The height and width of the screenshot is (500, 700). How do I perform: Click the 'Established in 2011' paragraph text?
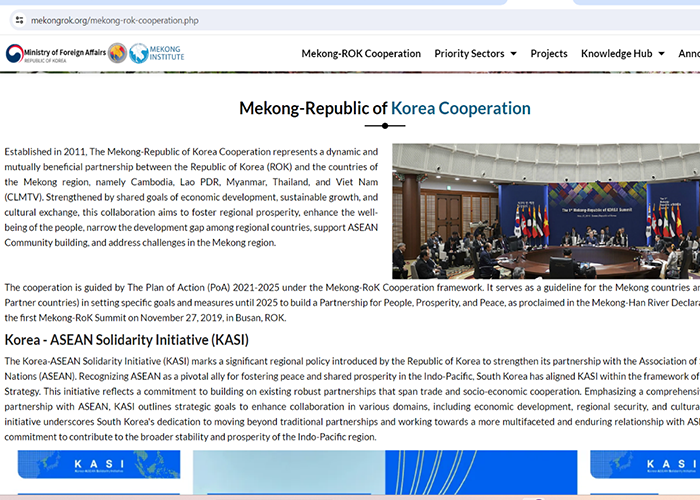[191, 197]
